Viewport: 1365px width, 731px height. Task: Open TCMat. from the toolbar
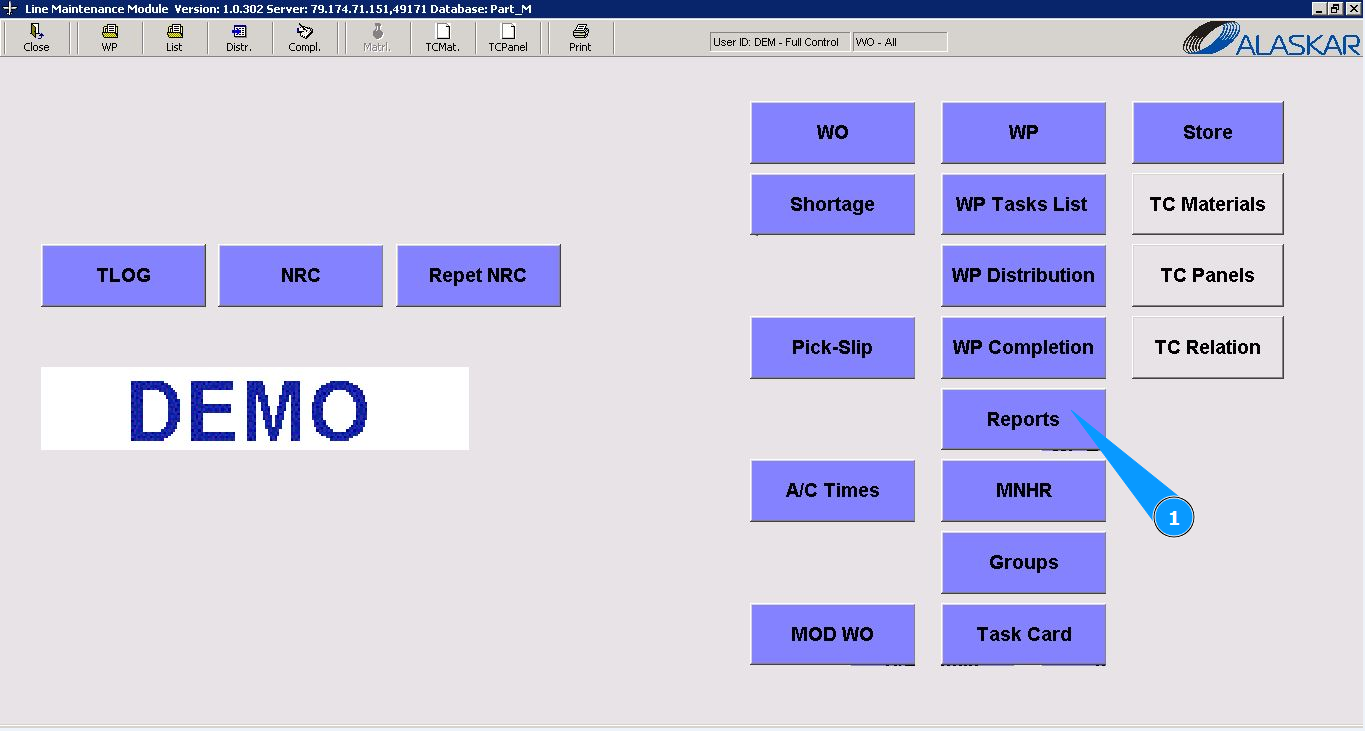pyautogui.click(x=442, y=38)
